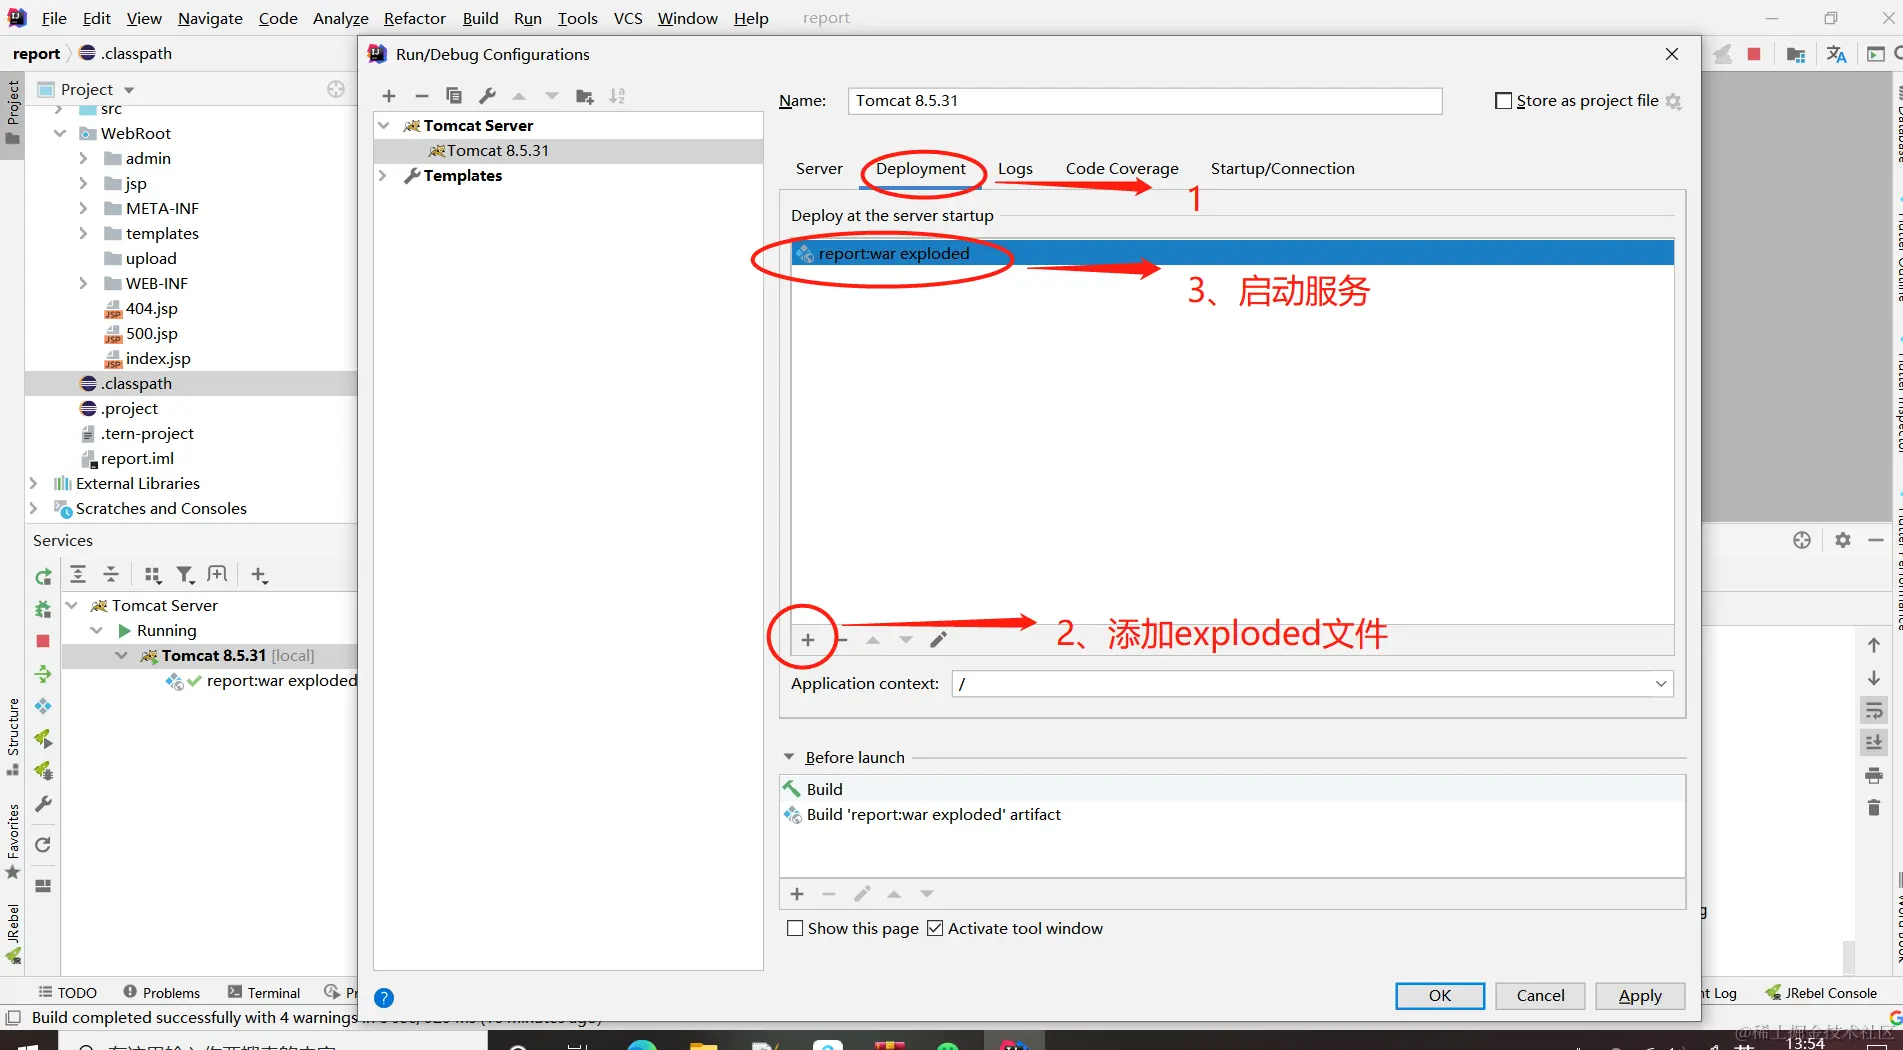Open the Terminal tool window
Screen dimensions: 1903x1050
pos(264,993)
